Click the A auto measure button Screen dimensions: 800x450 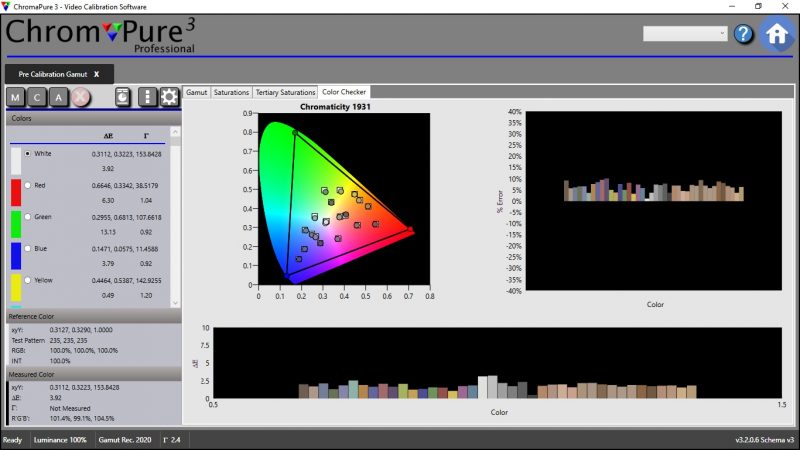pyautogui.click(x=59, y=97)
